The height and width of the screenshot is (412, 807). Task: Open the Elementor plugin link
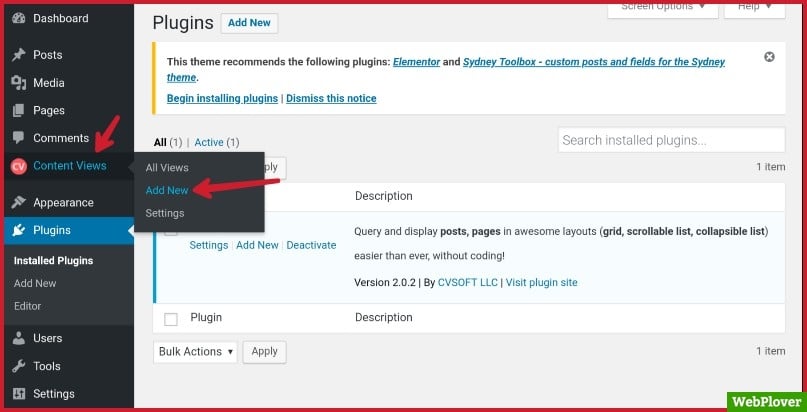tap(416, 62)
